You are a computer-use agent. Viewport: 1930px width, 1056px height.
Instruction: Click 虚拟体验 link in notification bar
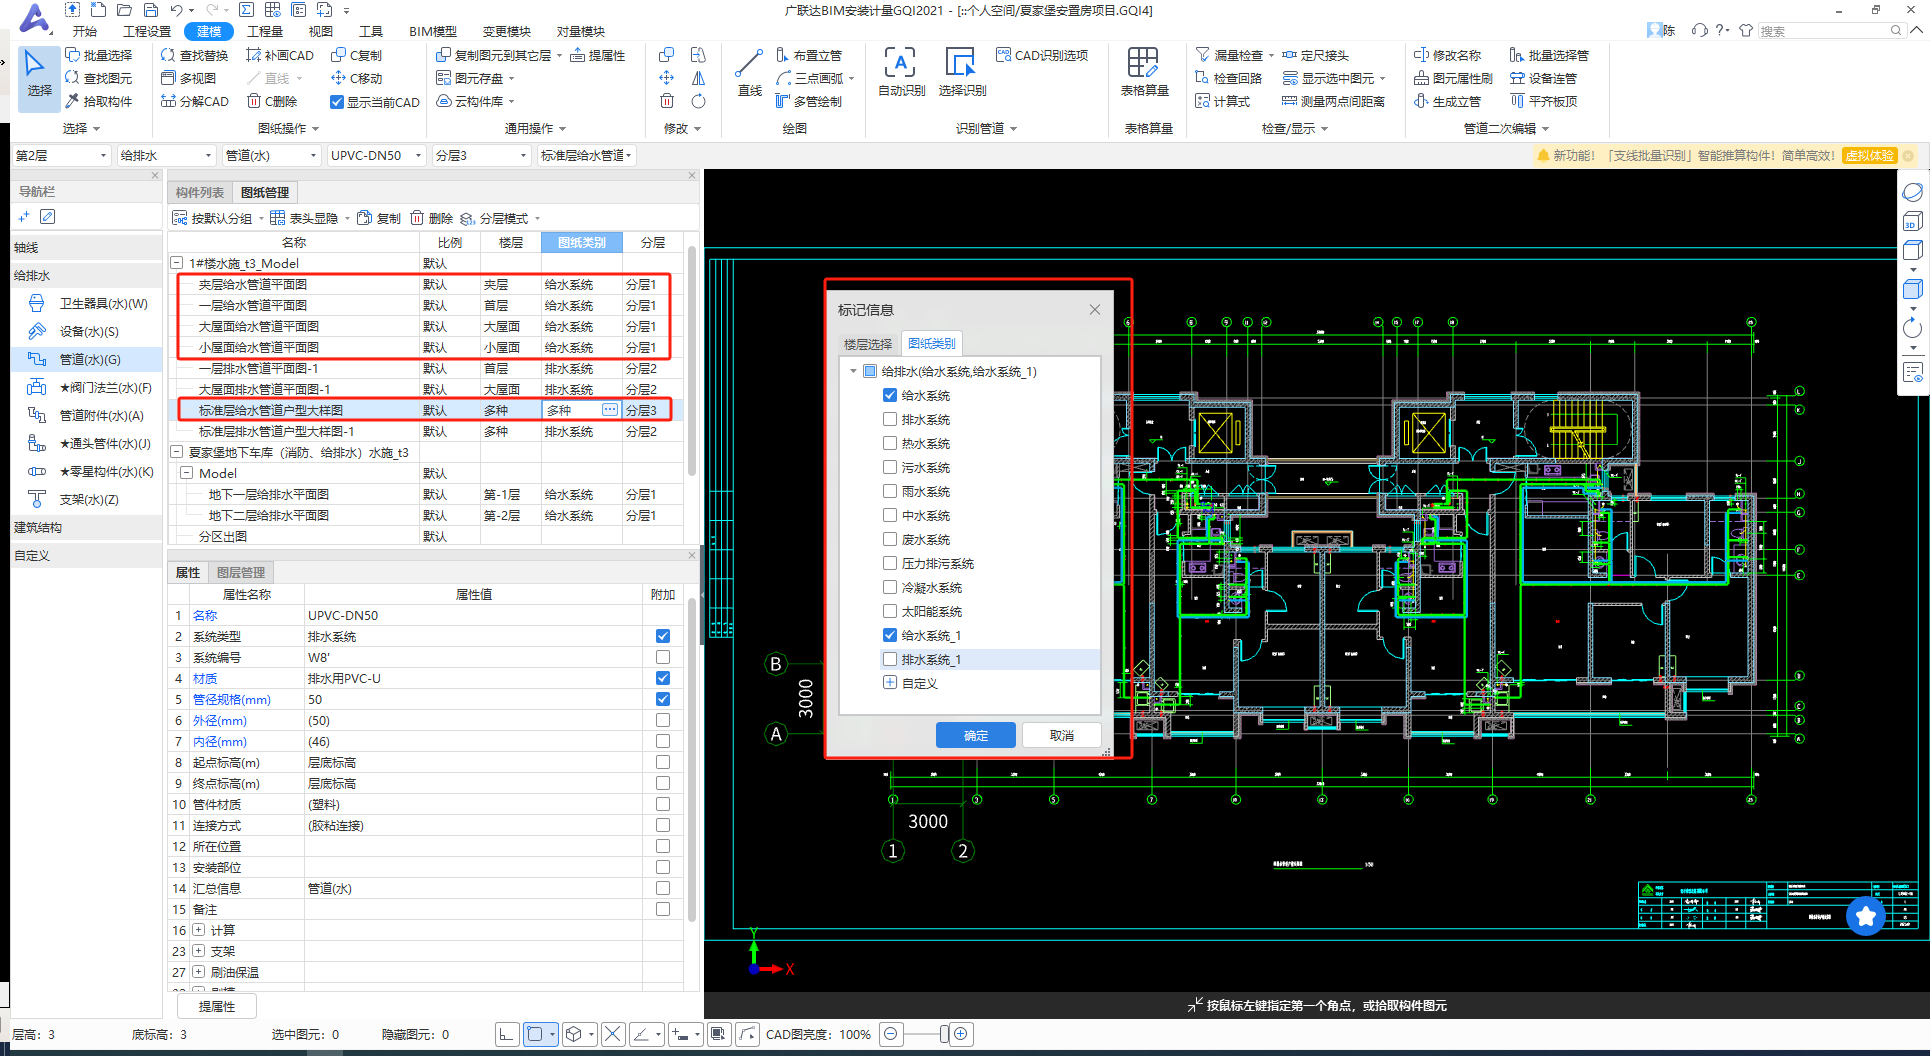1869,155
